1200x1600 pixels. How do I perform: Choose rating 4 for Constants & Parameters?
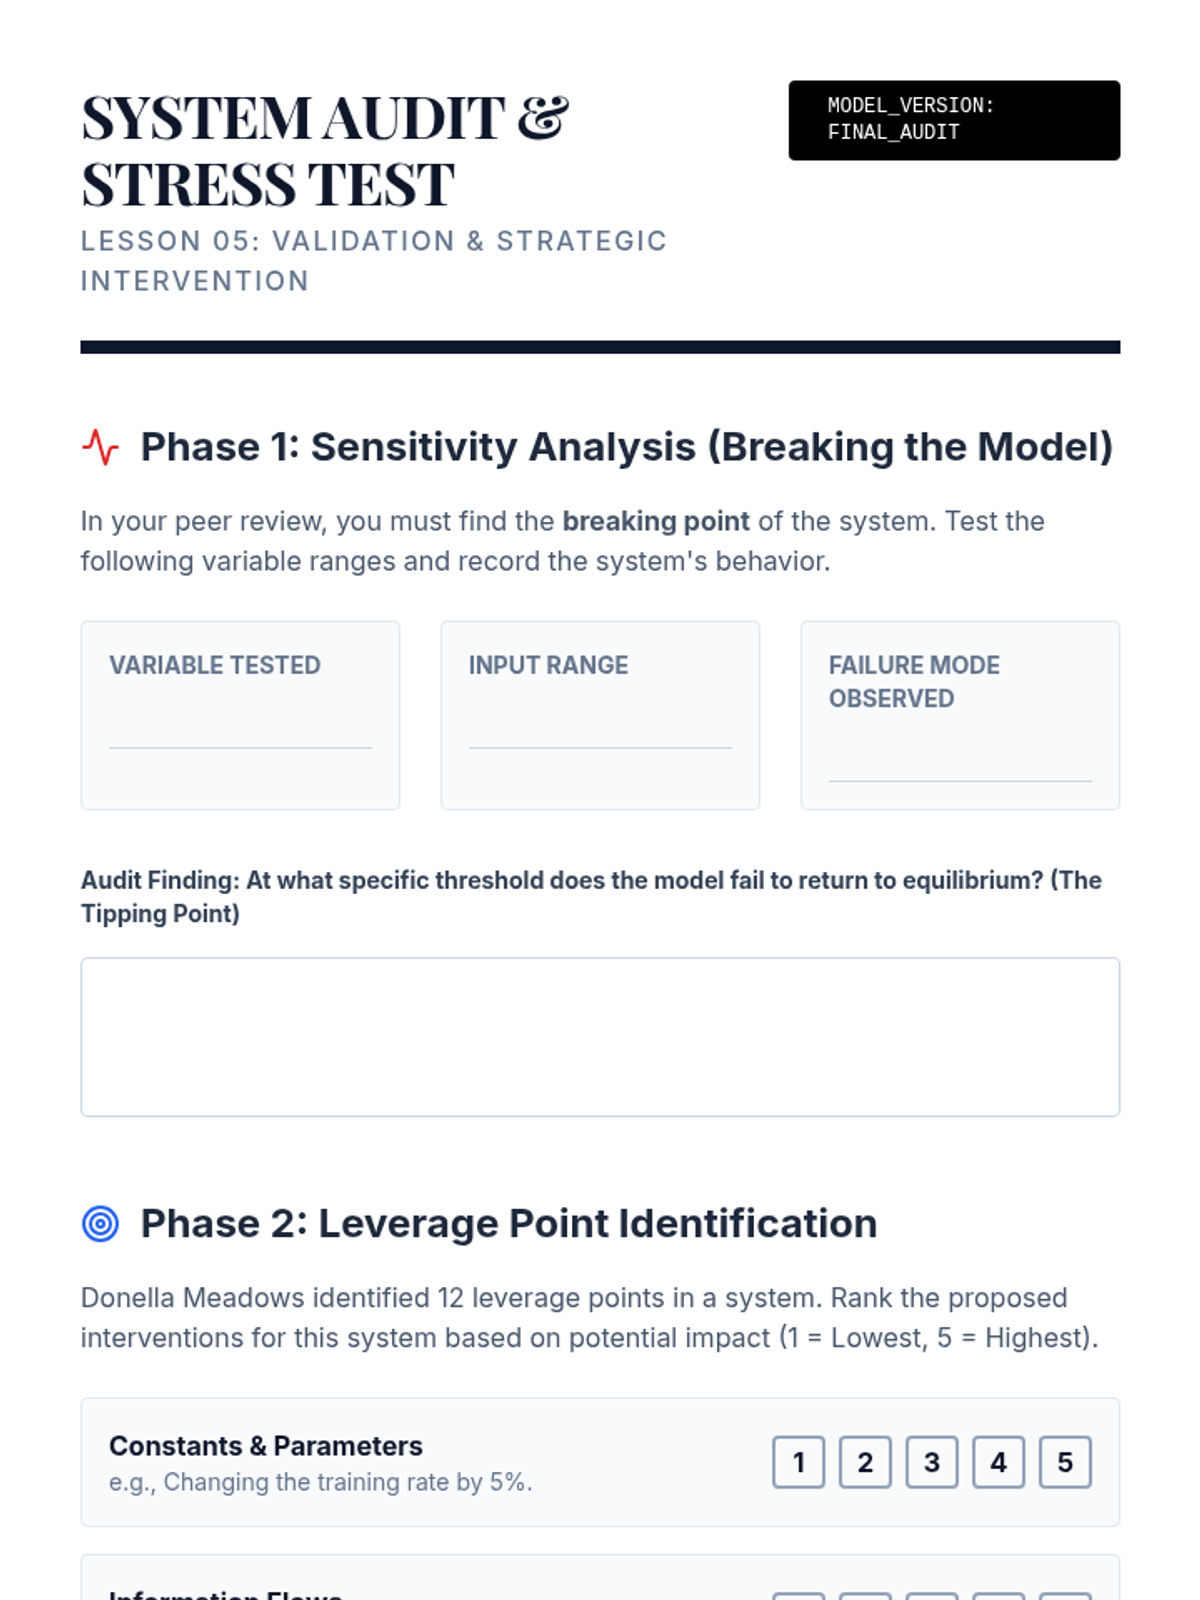coord(998,1462)
